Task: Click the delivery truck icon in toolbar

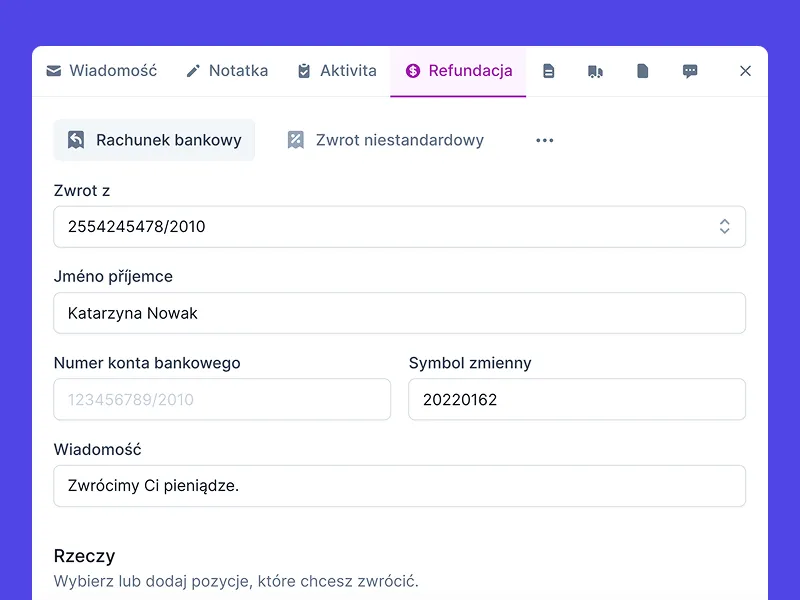Action: tap(596, 70)
